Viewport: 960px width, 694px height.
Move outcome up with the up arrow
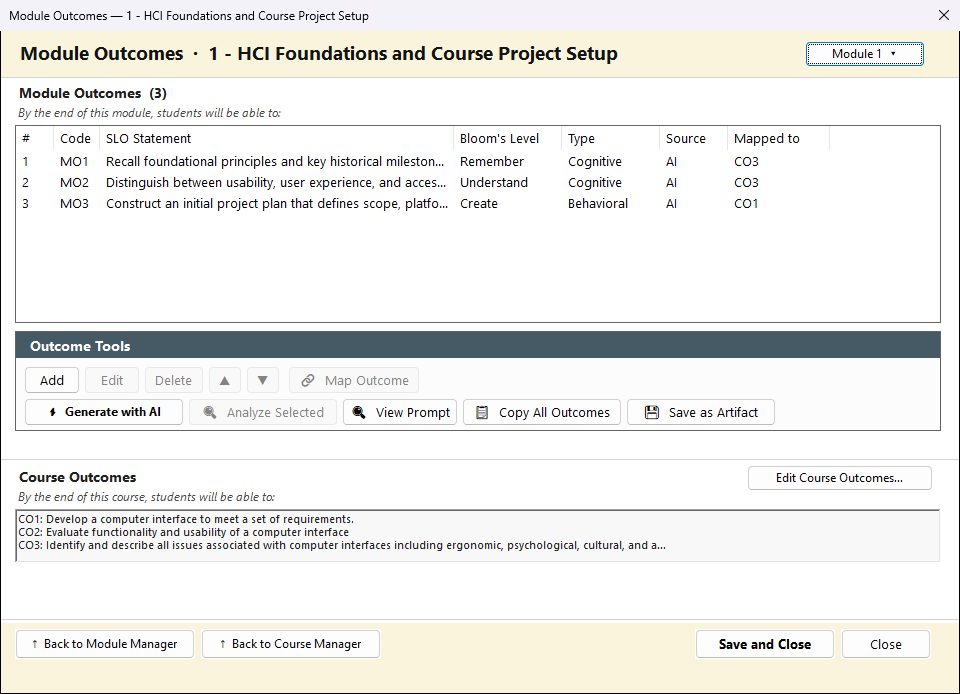(225, 380)
